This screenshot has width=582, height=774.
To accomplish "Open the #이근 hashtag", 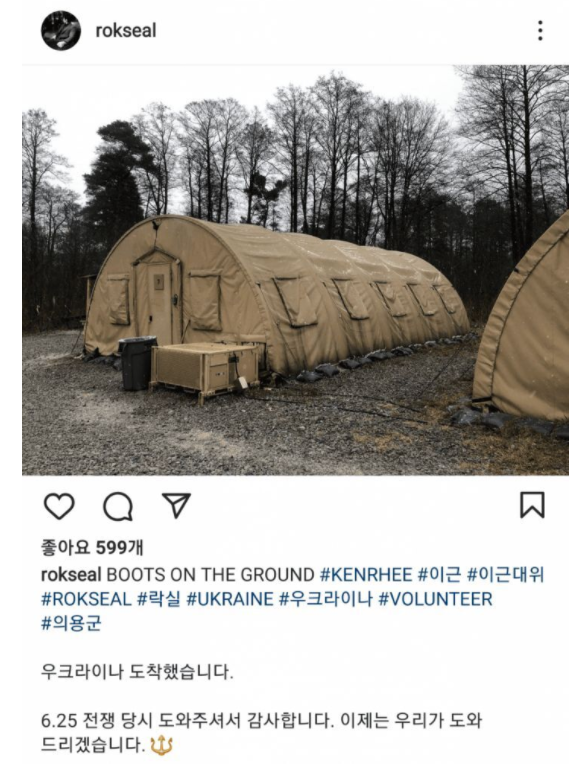I will click(x=439, y=575).
